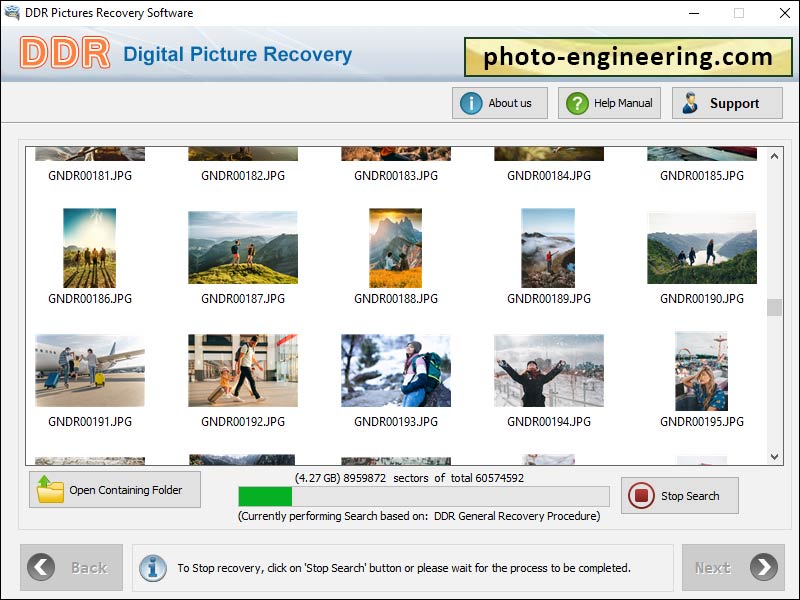Click the left arrow icon on Back button
The height and width of the screenshot is (600, 800).
40,567
